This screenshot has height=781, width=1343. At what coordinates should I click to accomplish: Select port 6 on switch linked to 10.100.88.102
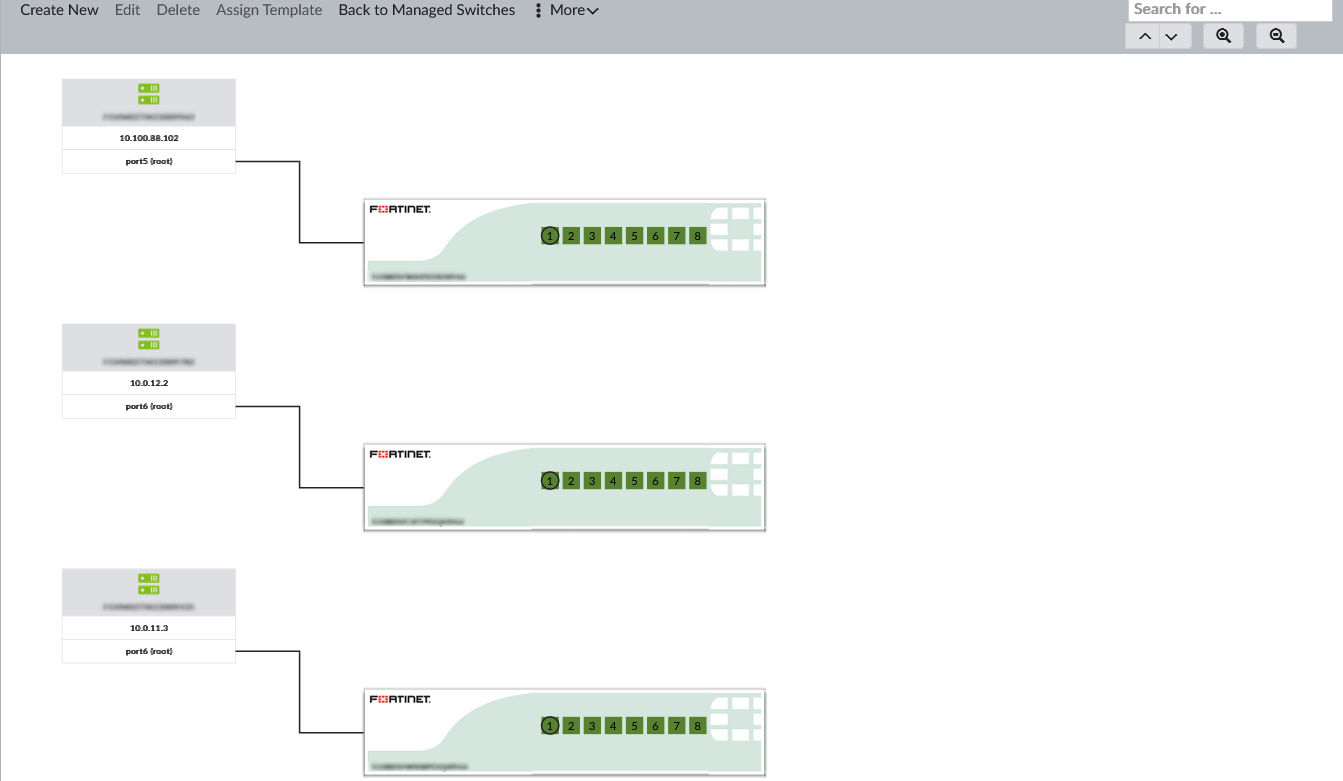655,236
